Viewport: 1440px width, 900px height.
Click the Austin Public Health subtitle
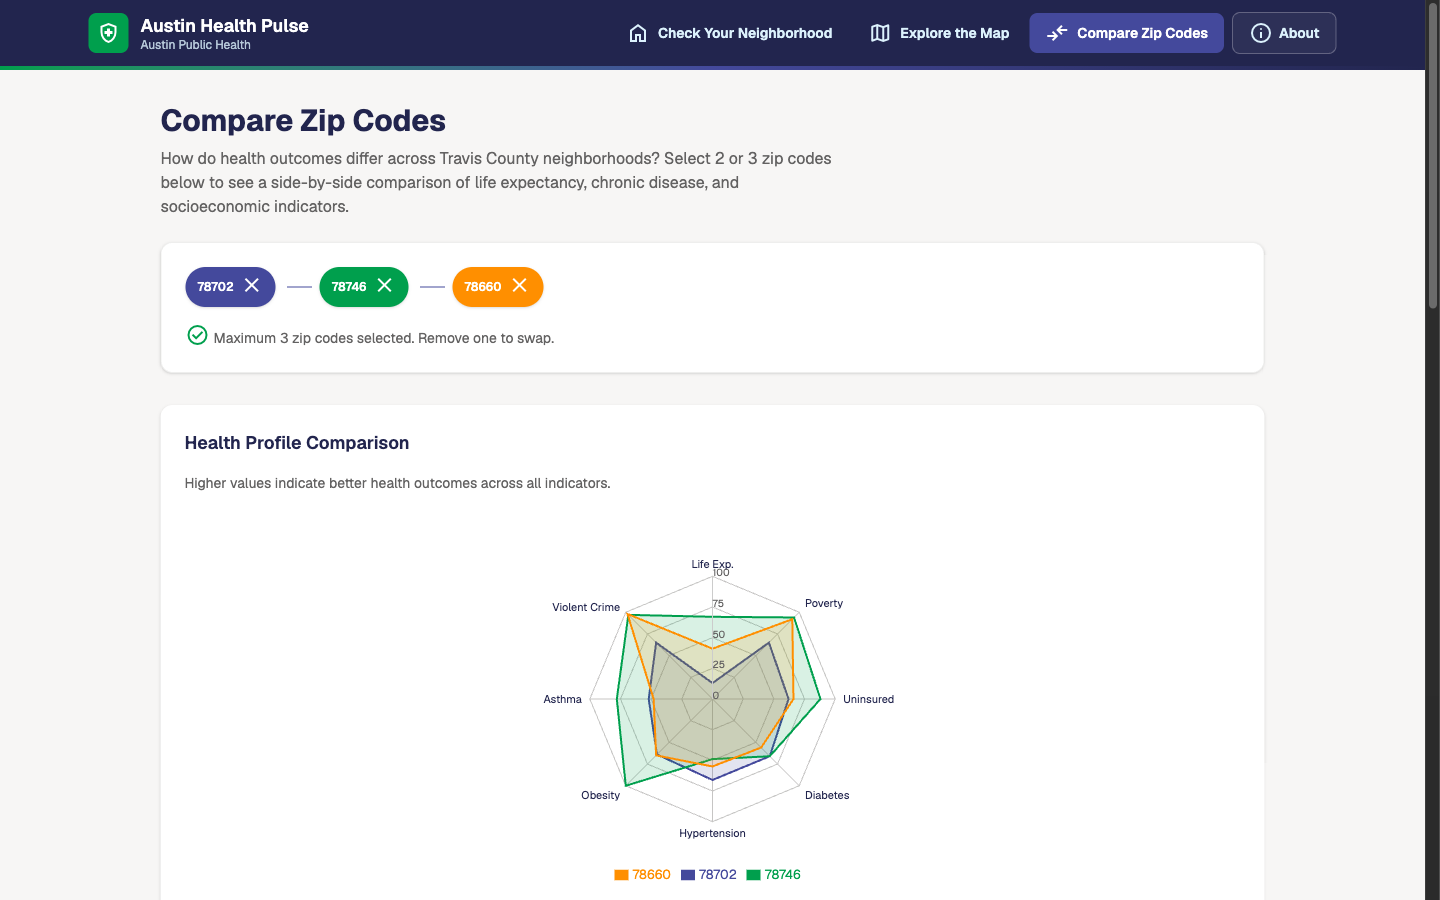point(195,45)
